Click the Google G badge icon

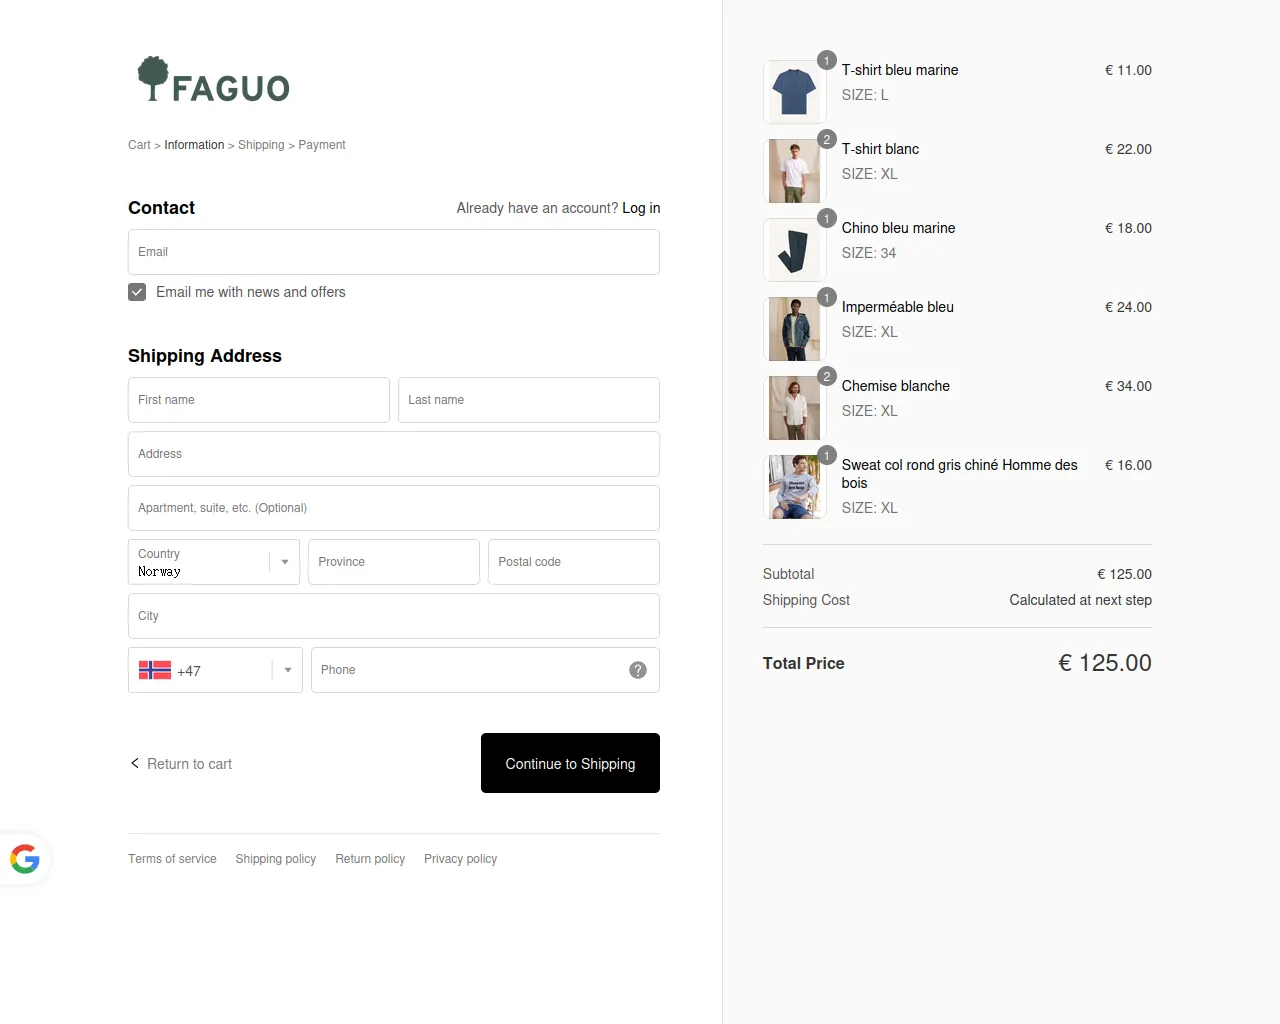pyautogui.click(x=25, y=859)
